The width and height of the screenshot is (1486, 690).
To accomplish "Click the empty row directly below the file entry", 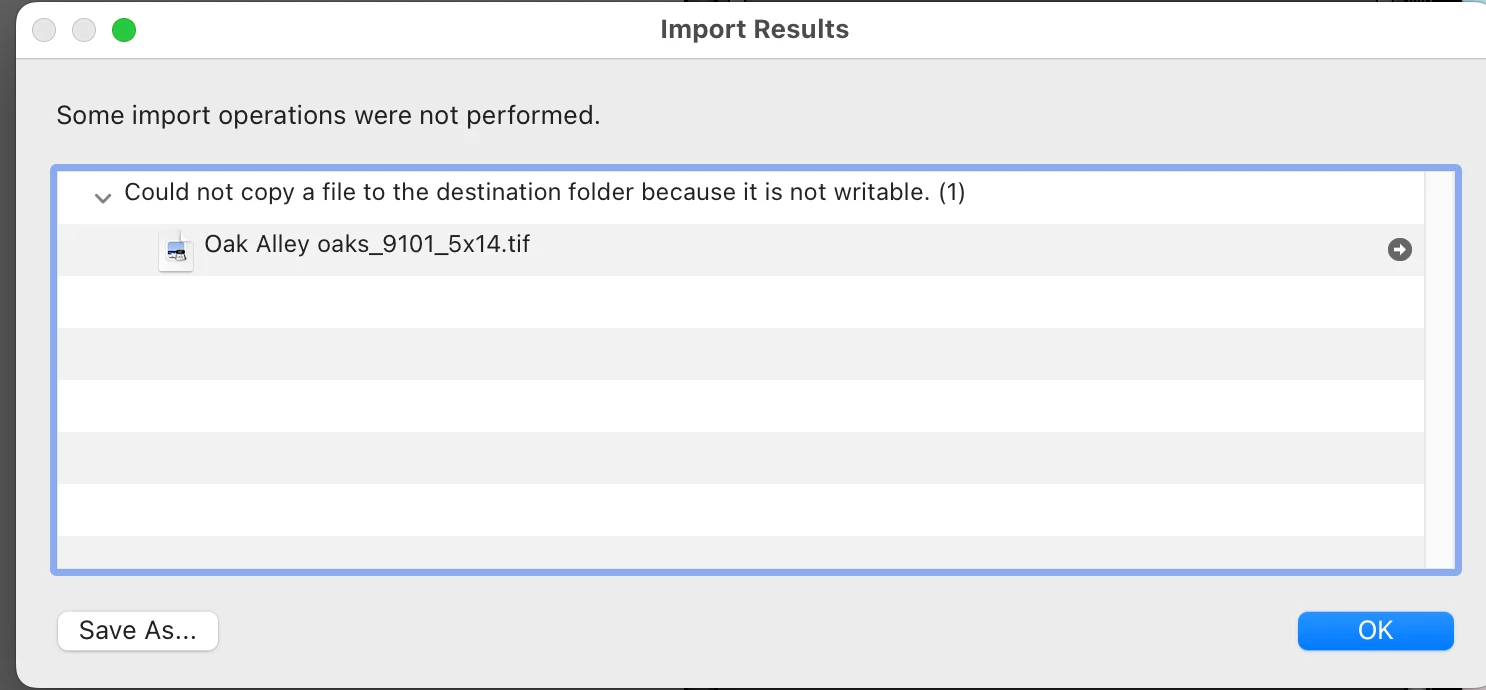I will coord(741,302).
